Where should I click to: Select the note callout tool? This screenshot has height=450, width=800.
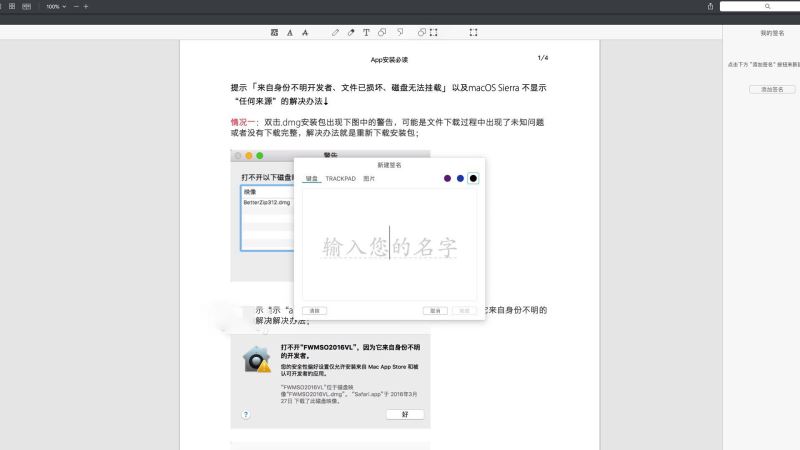click(401, 32)
